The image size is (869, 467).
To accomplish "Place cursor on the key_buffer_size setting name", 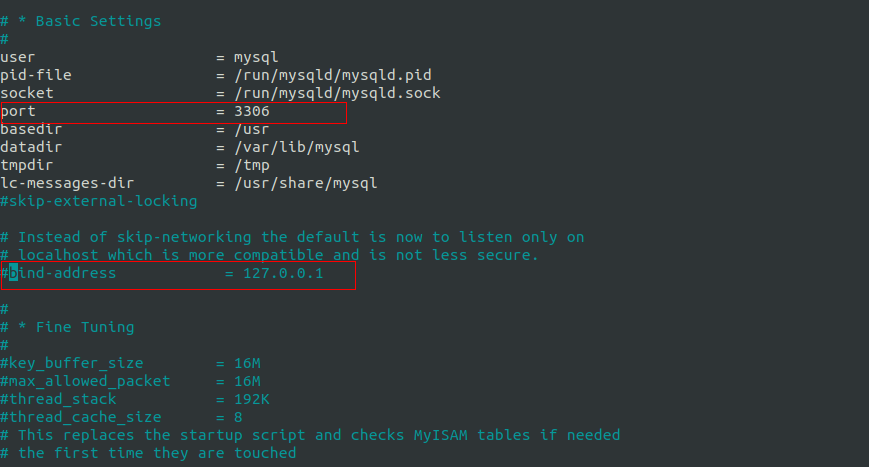I will tap(75, 363).
